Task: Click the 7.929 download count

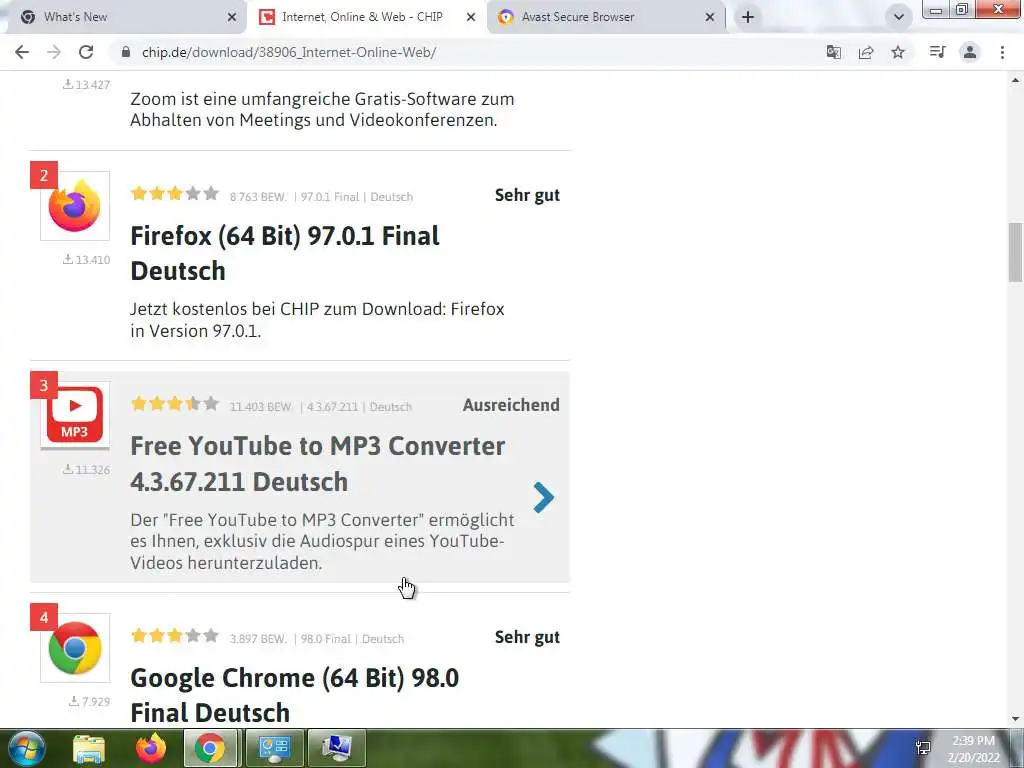Action: tap(89, 701)
